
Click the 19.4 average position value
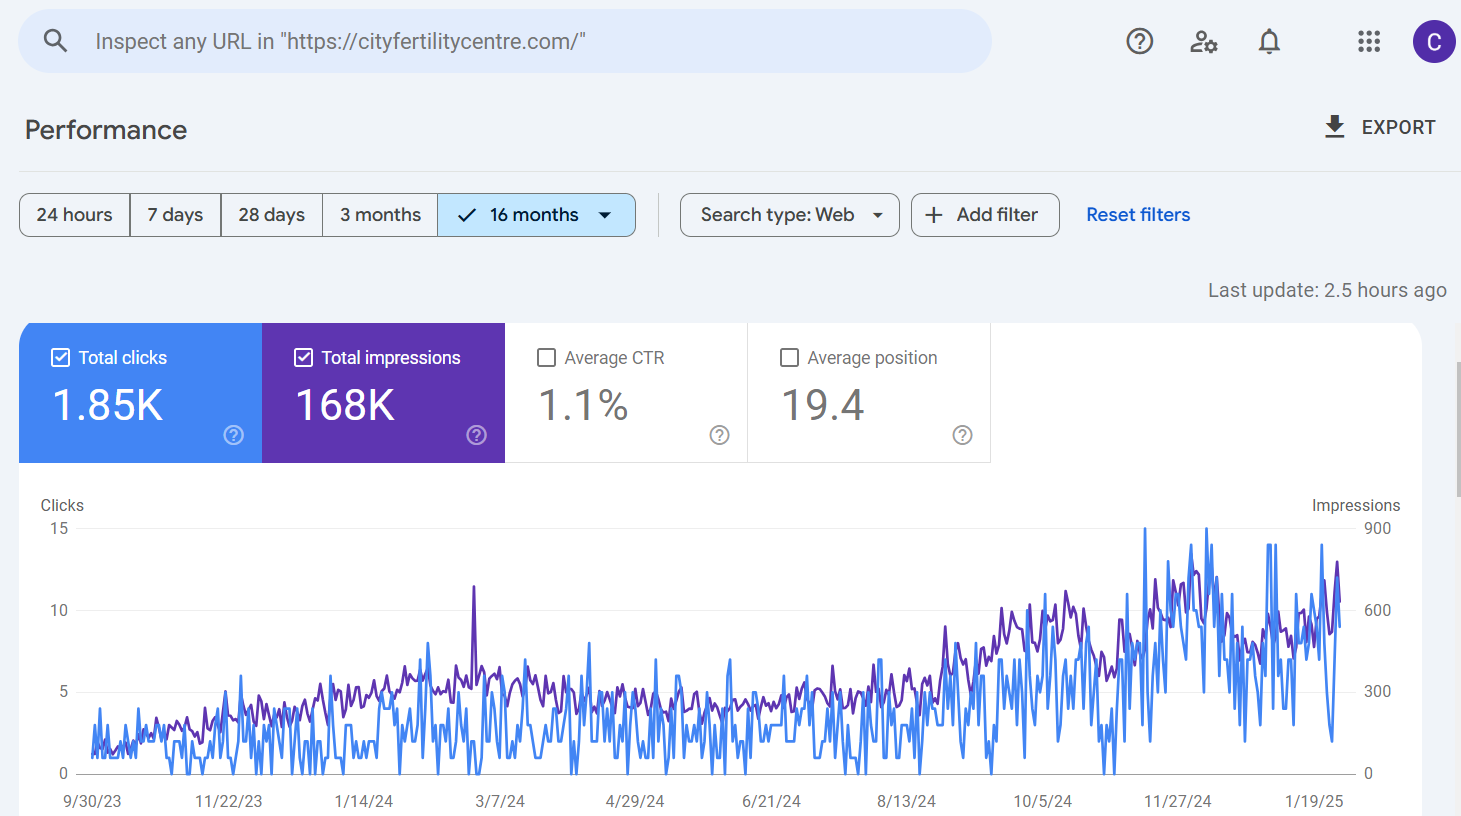click(x=822, y=405)
